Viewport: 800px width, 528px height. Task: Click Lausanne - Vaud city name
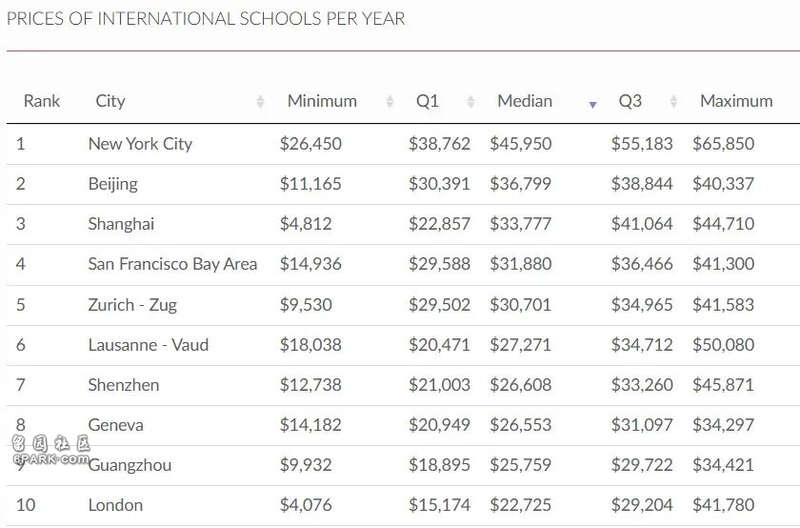coord(148,345)
